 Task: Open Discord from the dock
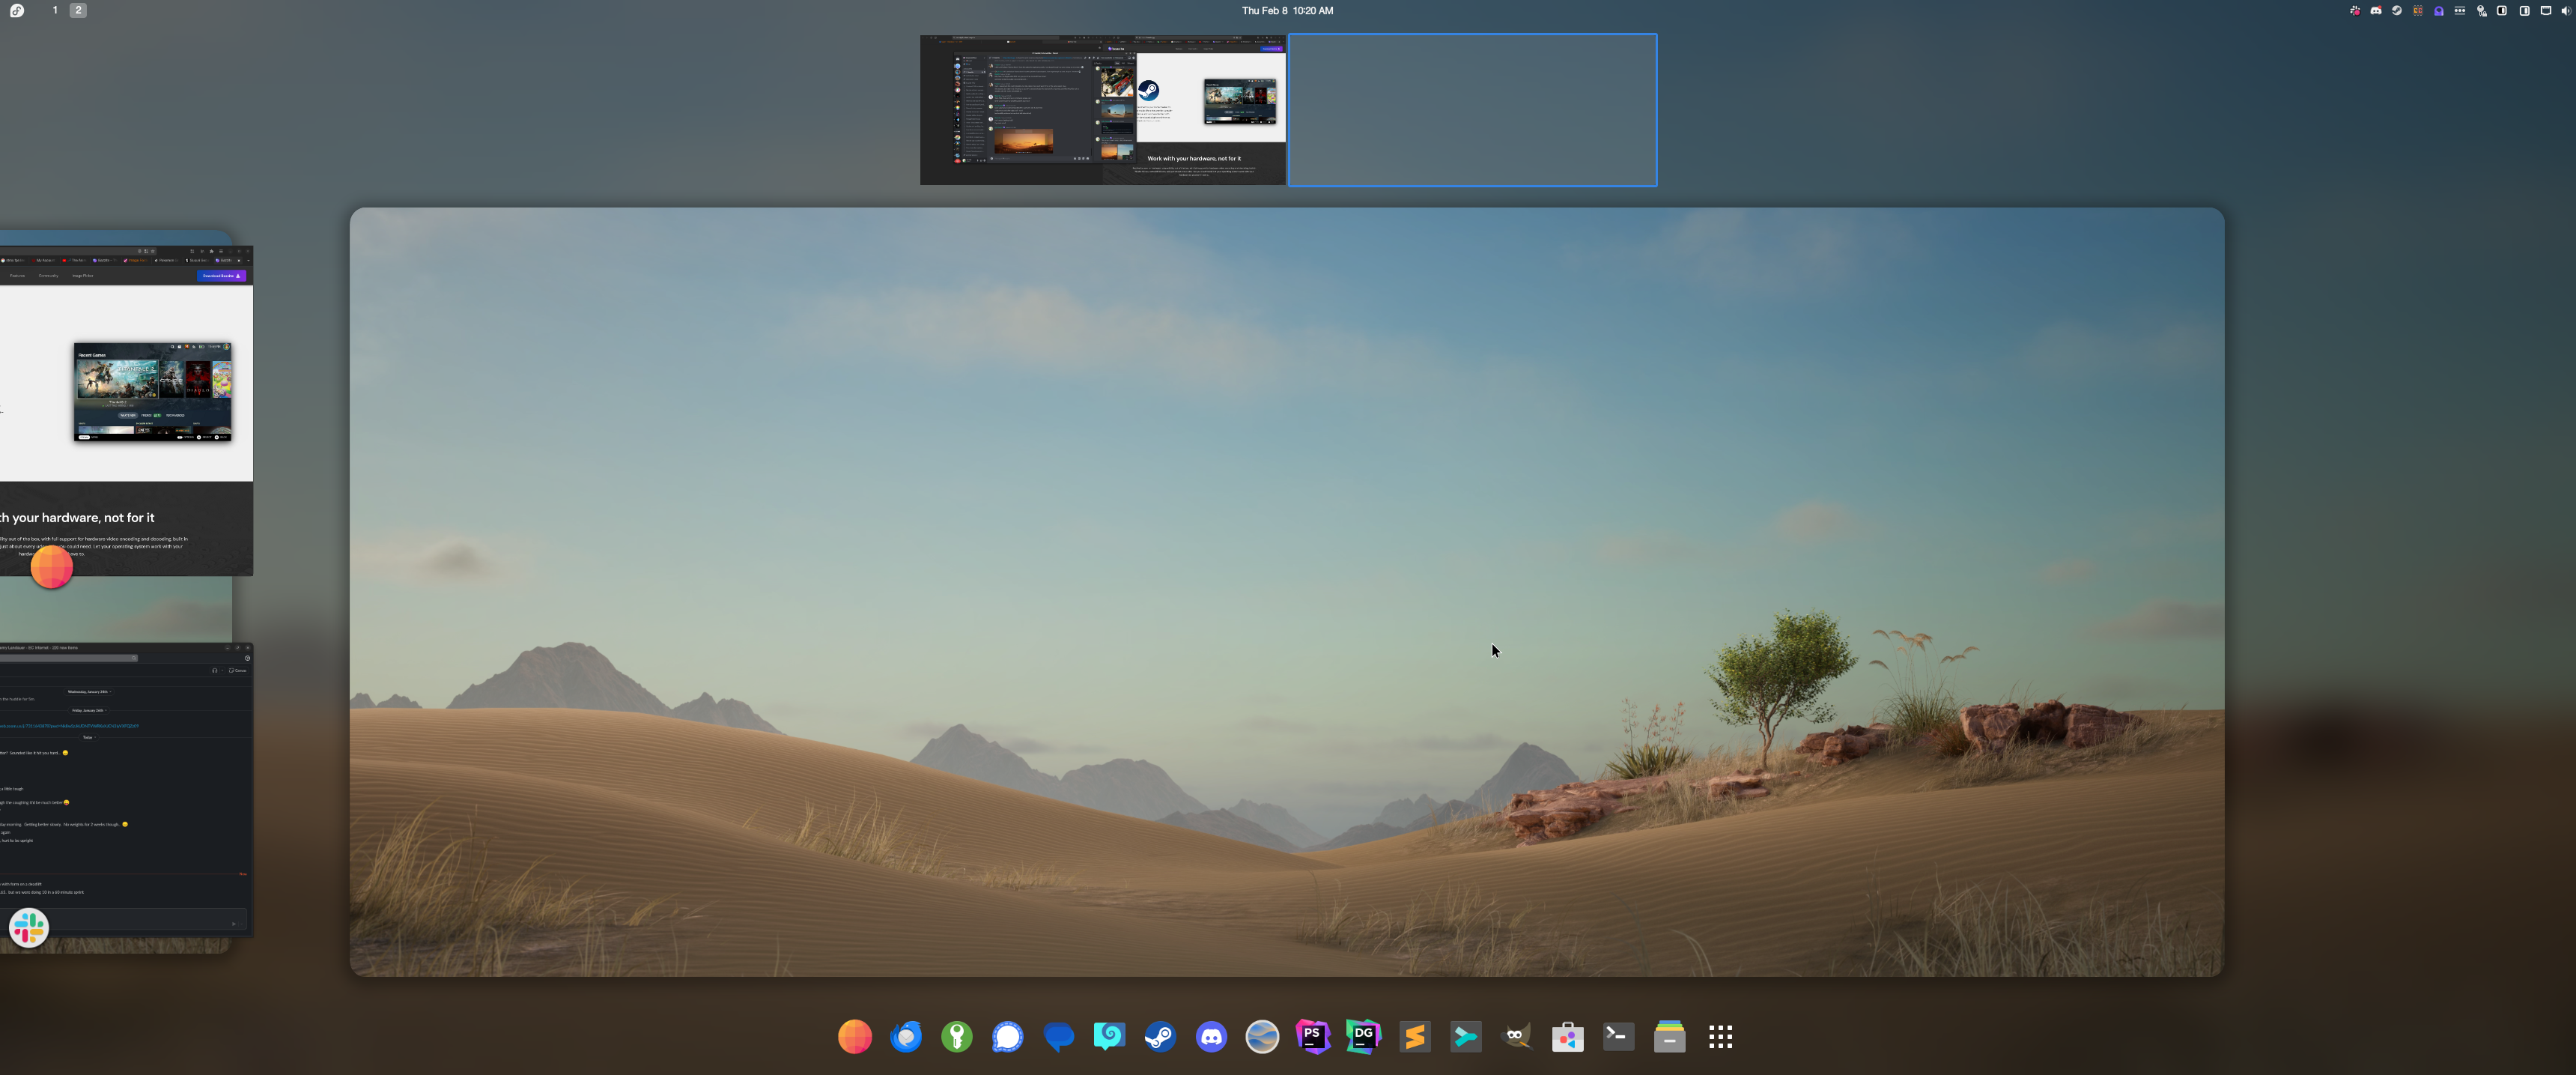[1211, 1037]
